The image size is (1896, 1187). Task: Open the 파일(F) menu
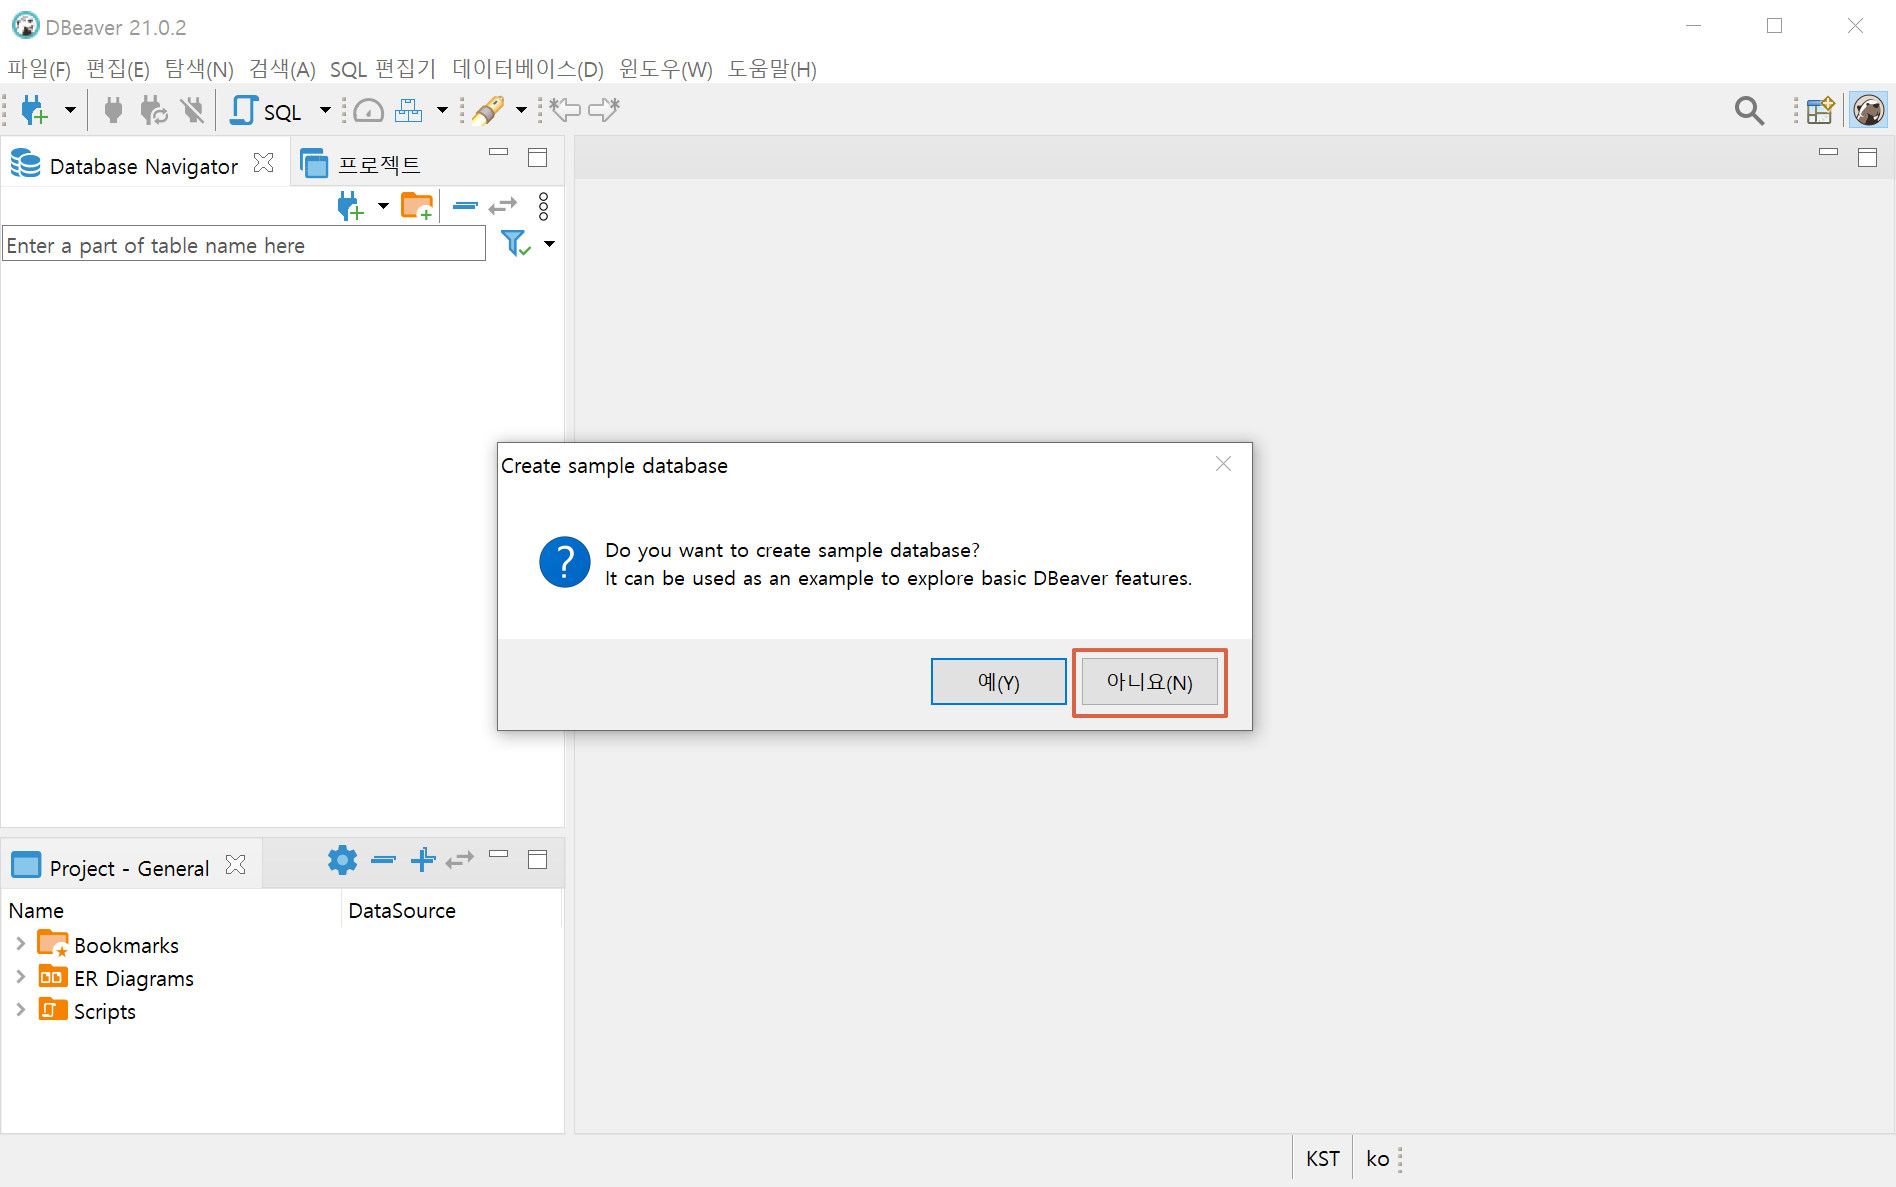39,69
